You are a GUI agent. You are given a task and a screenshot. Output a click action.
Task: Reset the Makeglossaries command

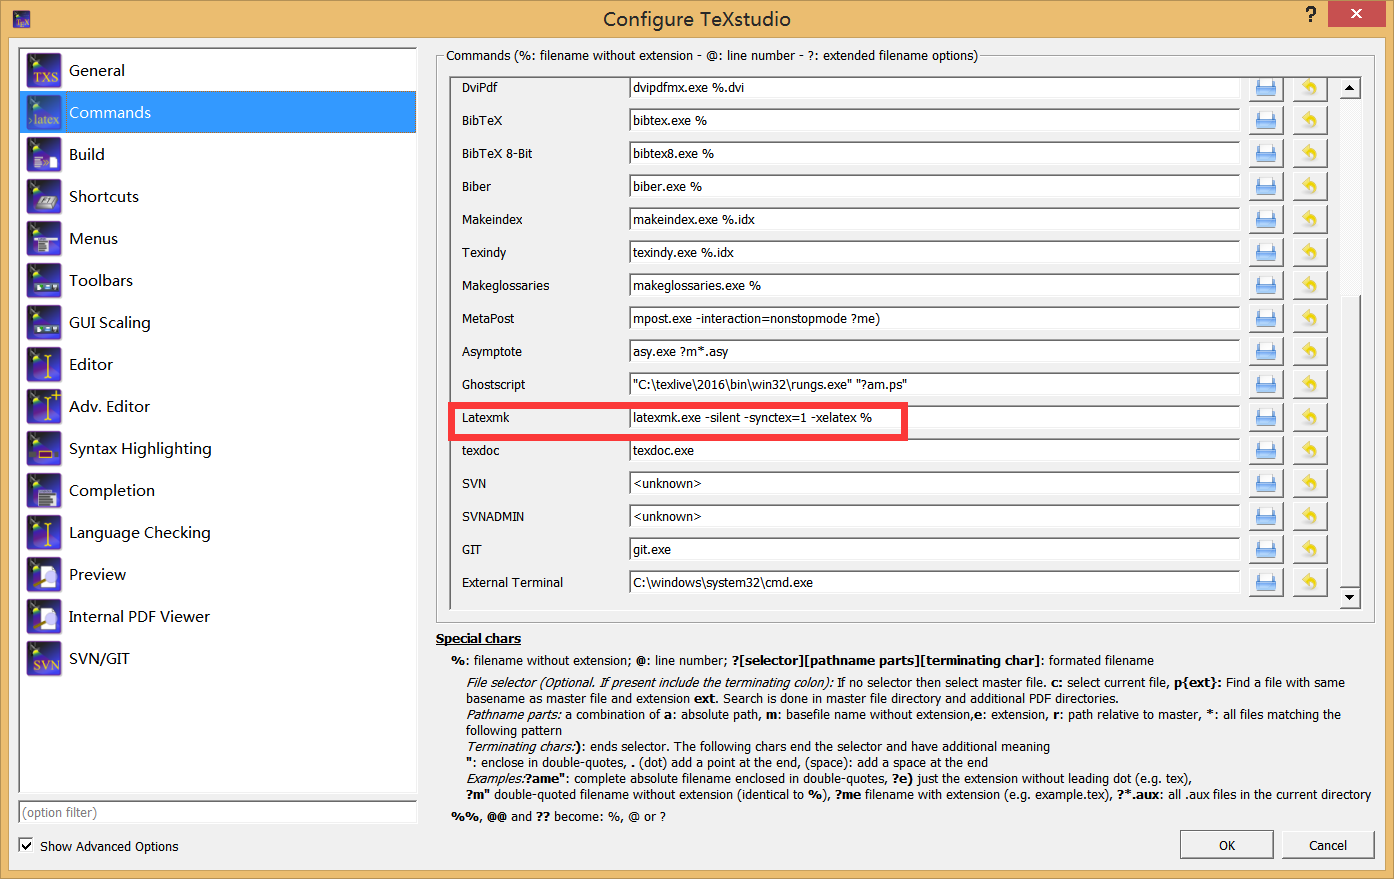[x=1309, y=286]
